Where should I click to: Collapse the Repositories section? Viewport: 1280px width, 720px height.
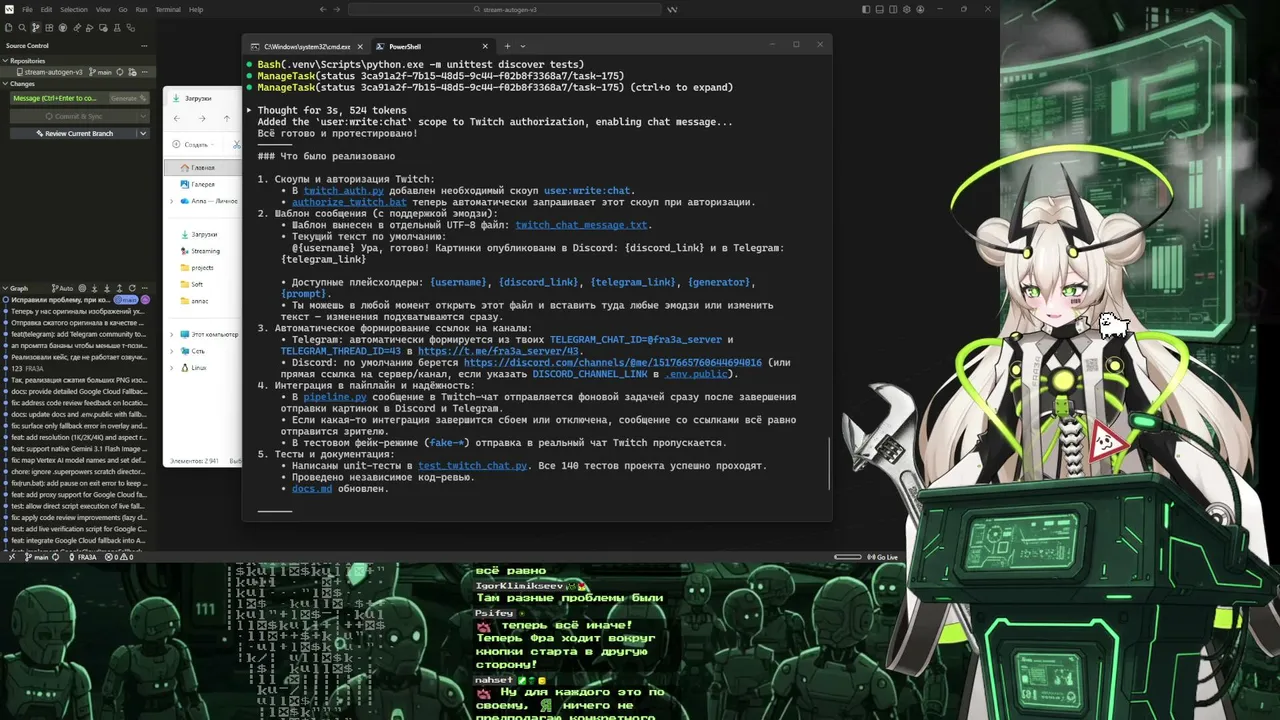5,61
